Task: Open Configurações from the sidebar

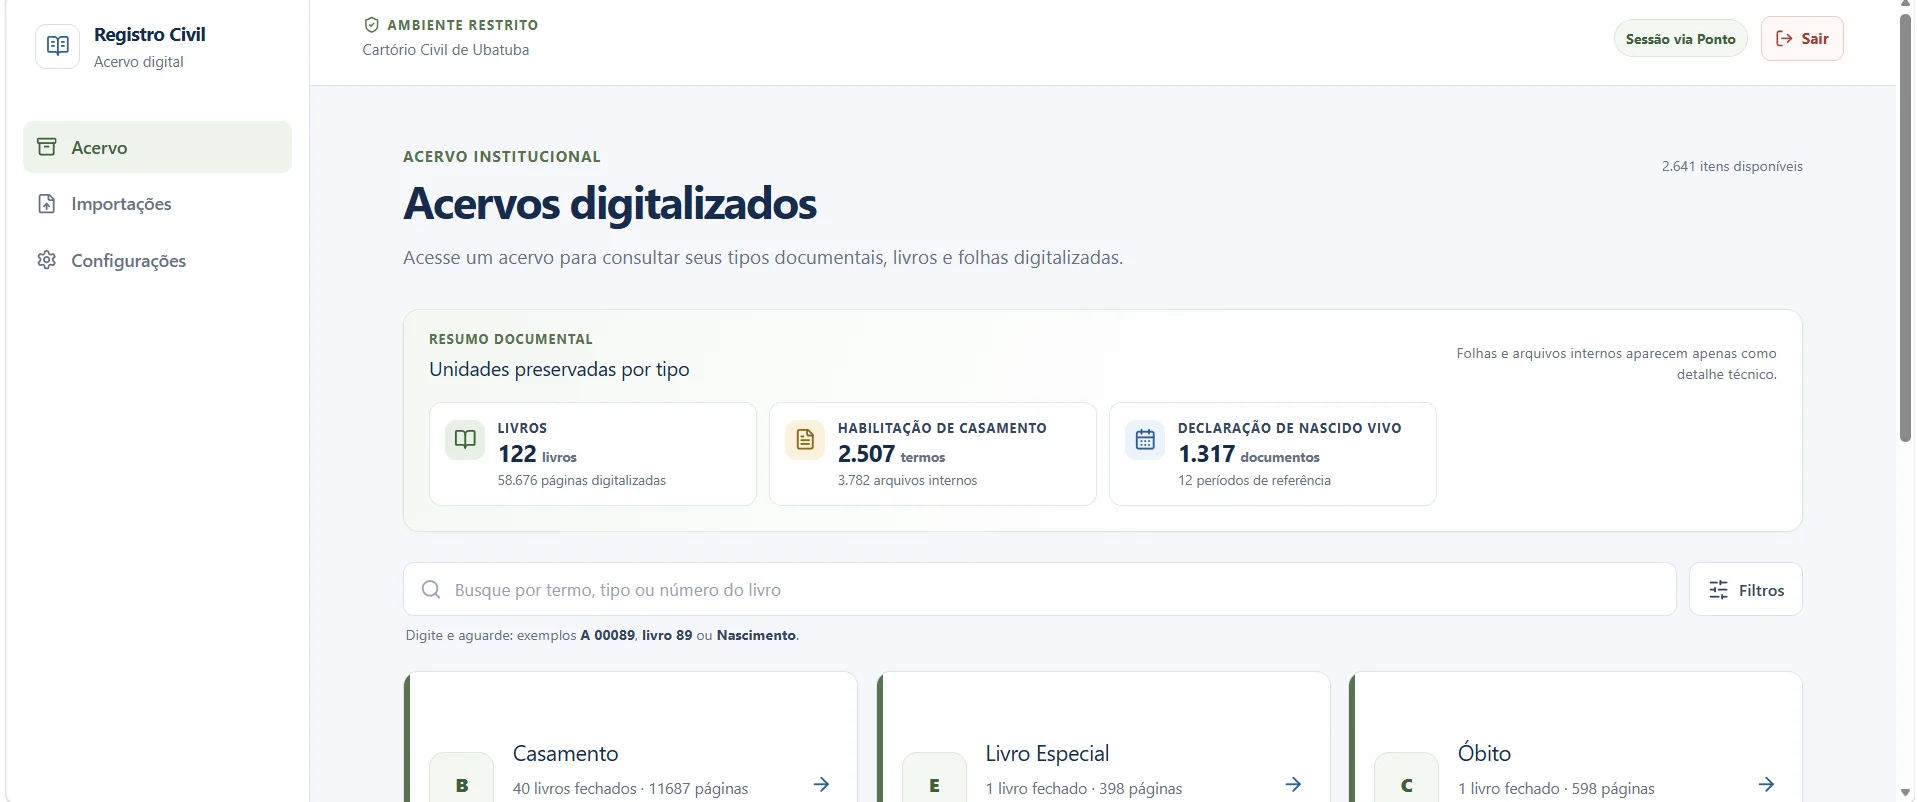Action: click(158, 260)
